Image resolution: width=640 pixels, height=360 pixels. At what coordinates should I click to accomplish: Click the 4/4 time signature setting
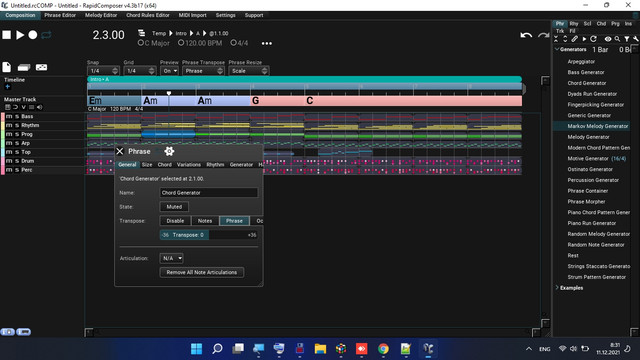pos(239,43)
